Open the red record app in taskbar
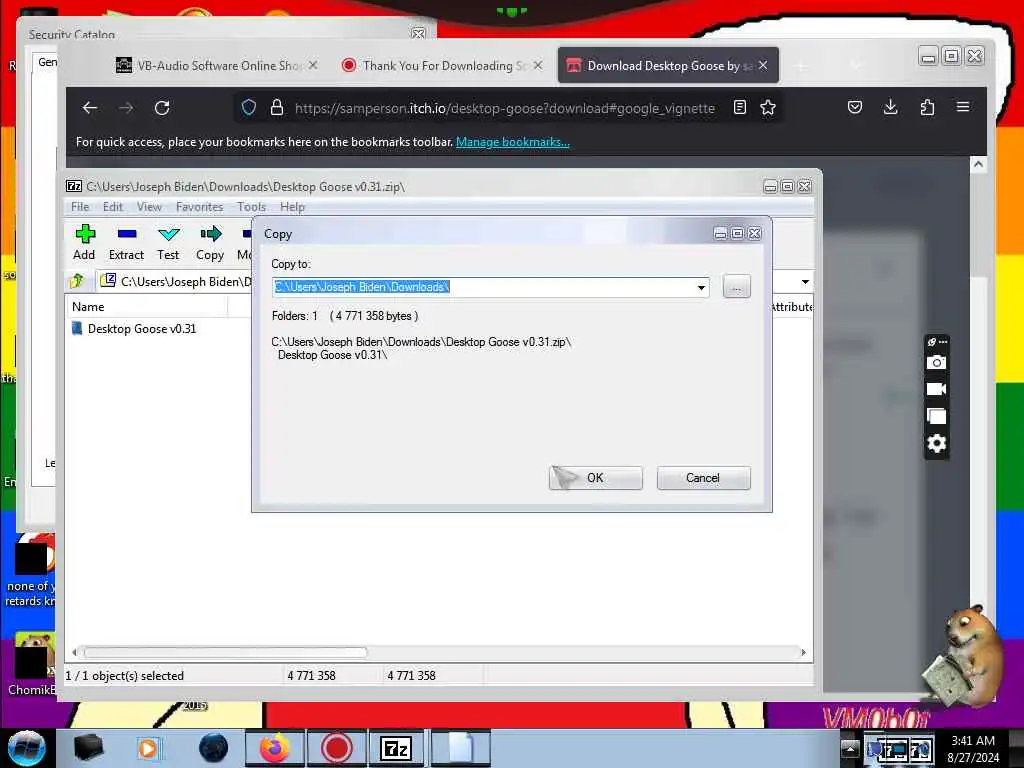 (336, 748)
